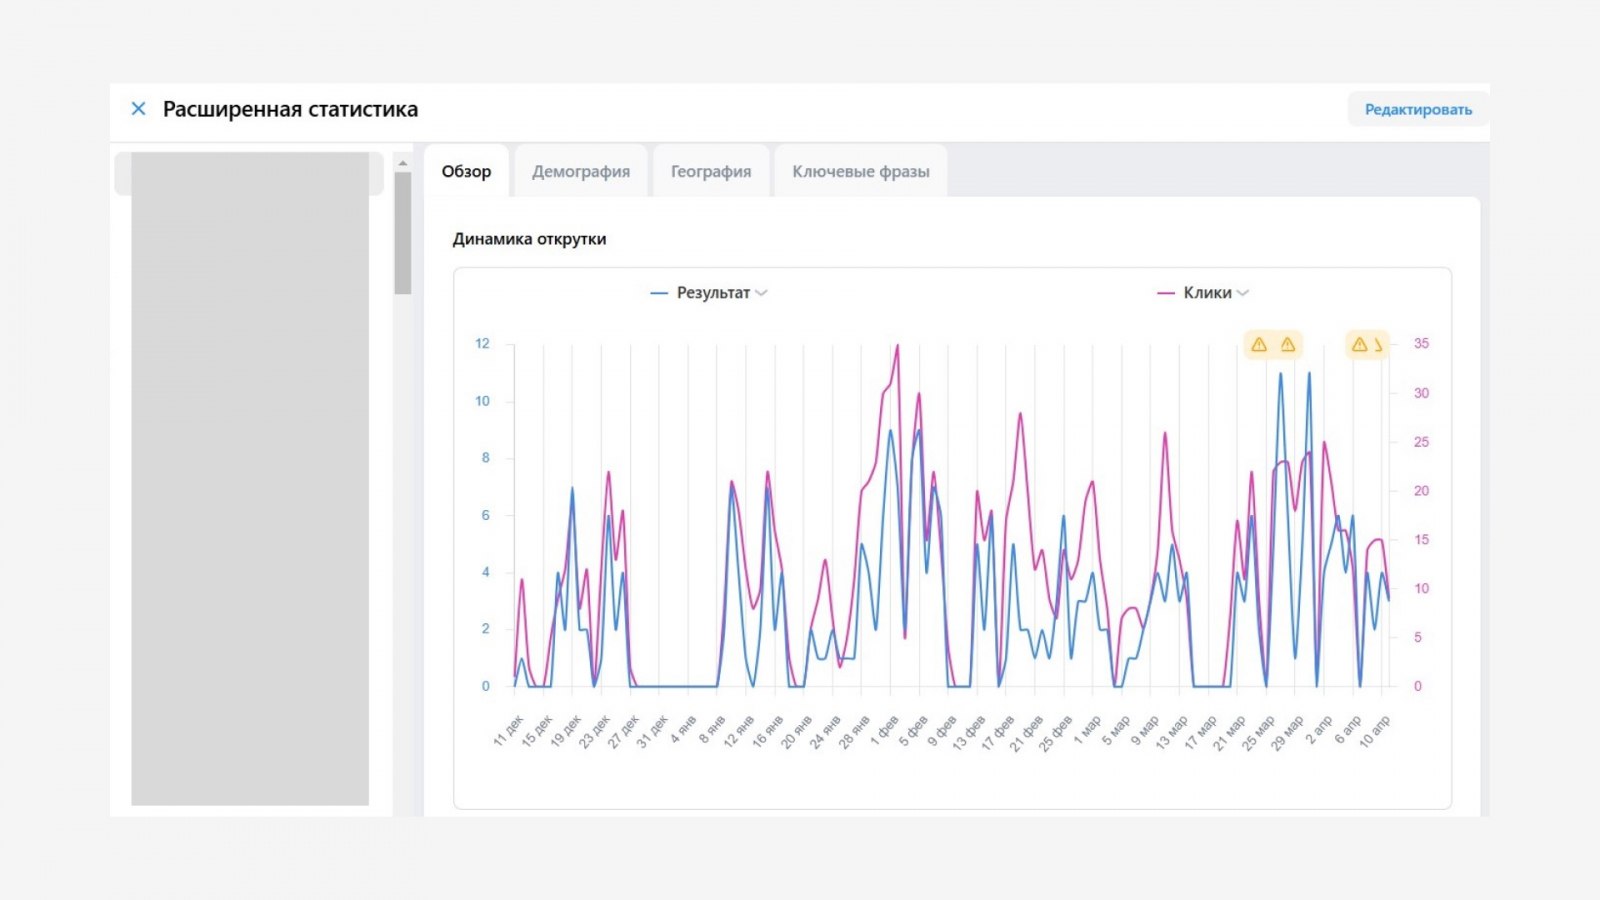Click blue line swatch for Результат legend

click(659, 293)
